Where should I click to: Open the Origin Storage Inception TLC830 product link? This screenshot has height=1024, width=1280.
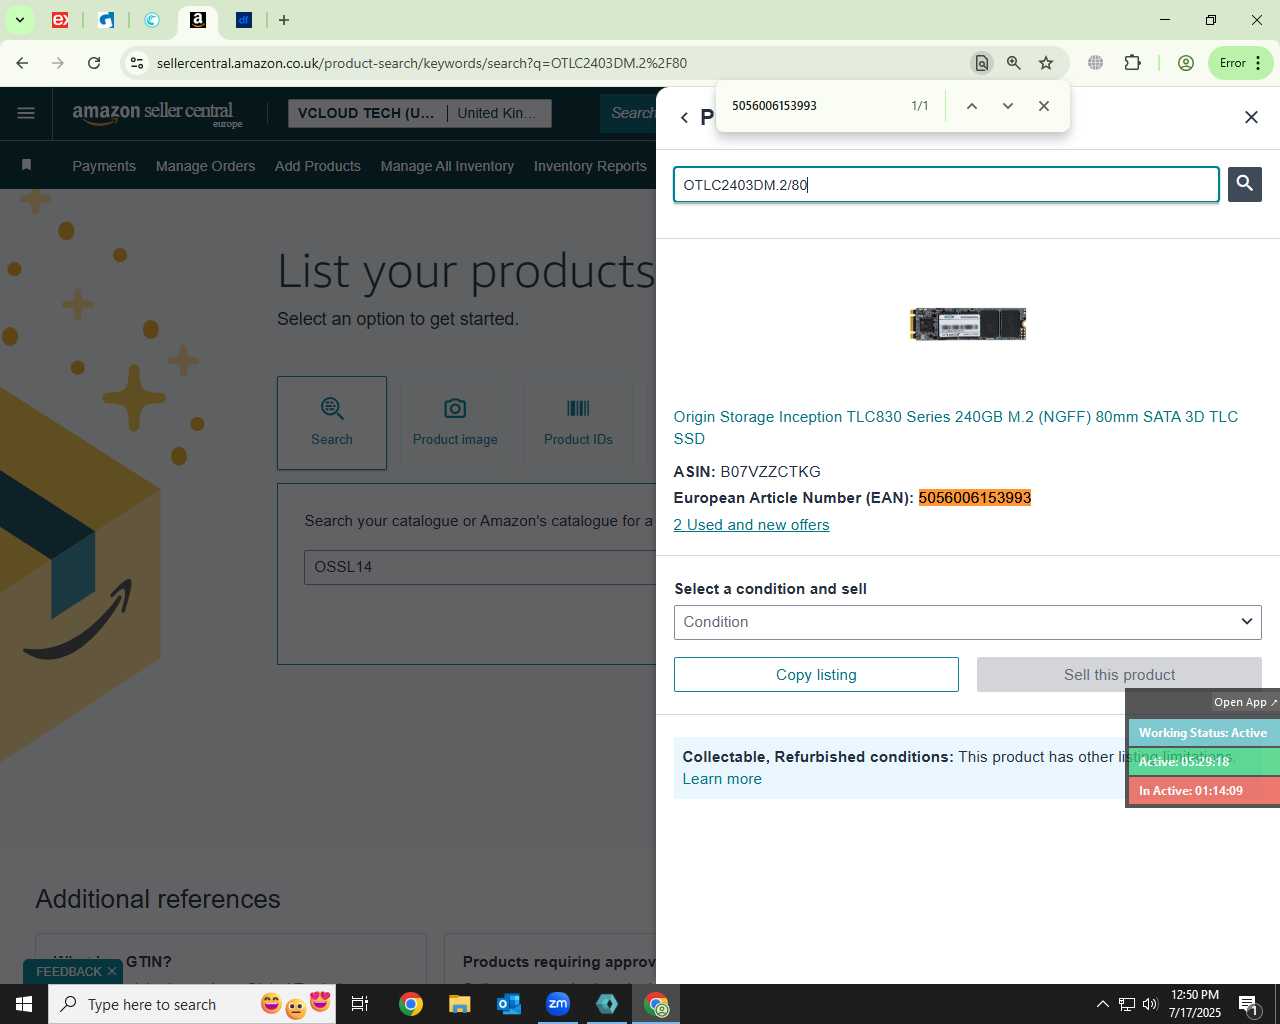coord(955,427)
